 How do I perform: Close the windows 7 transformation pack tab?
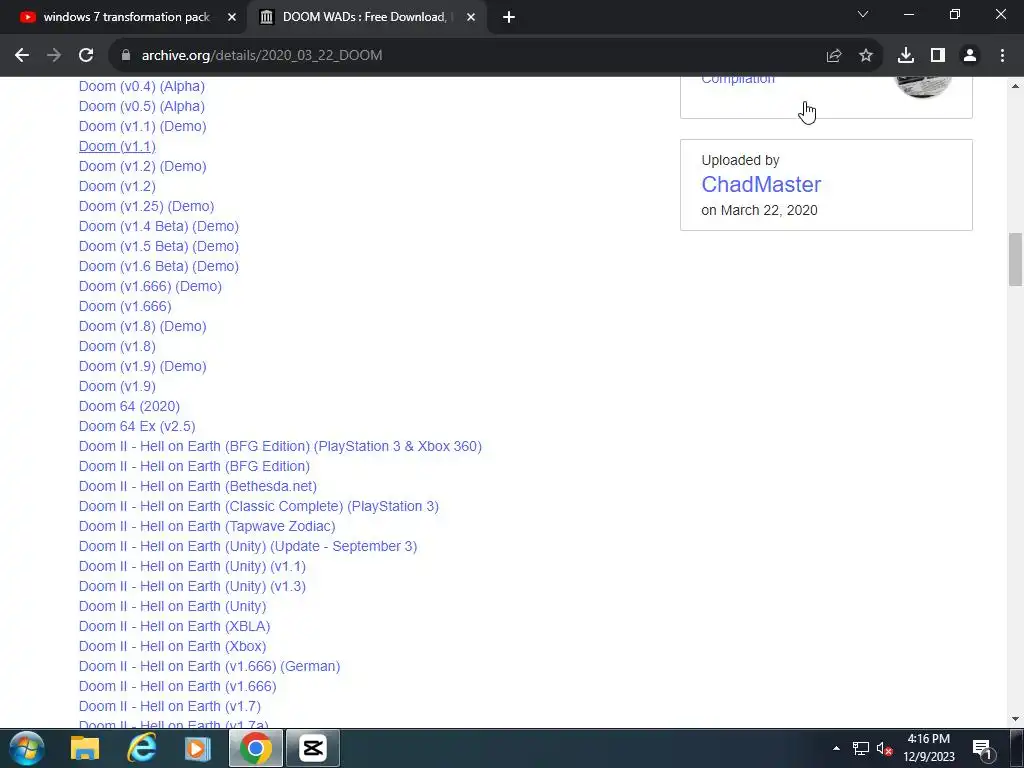tap(232, 18)
